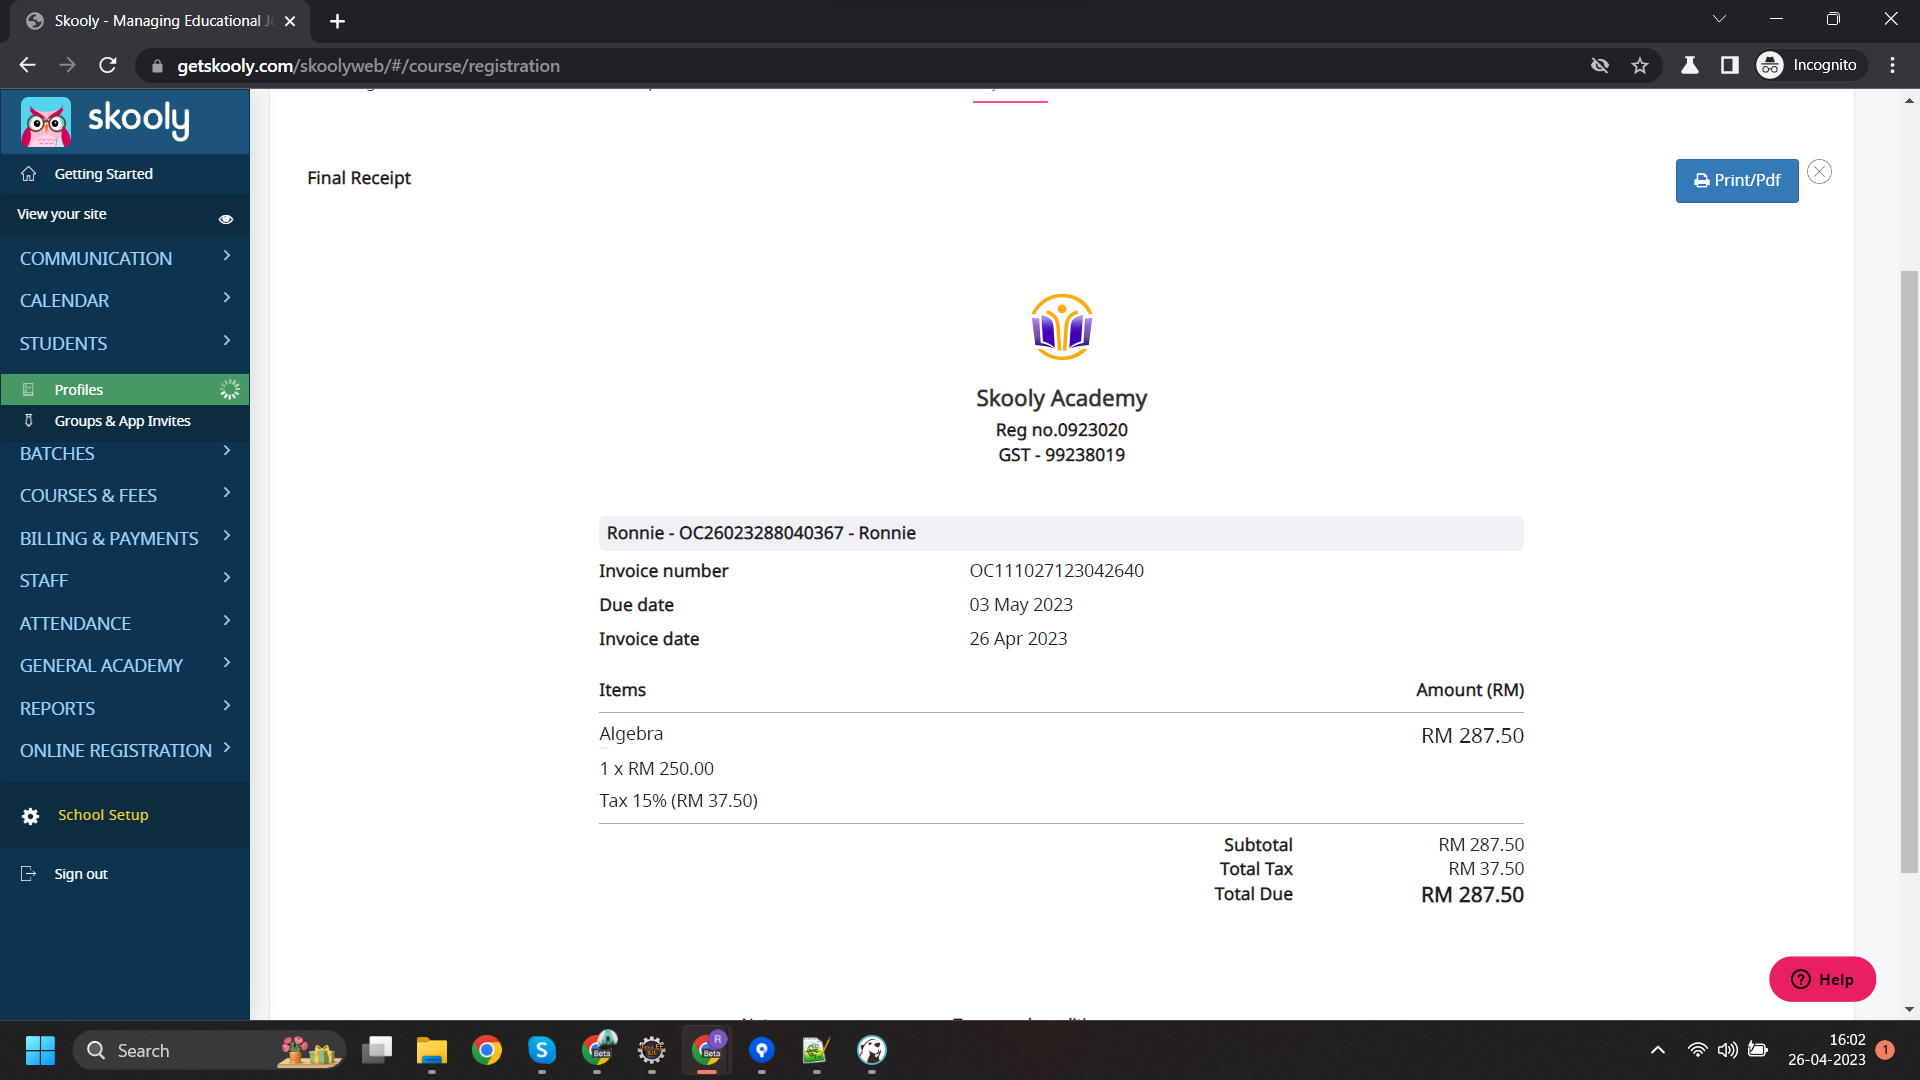Close the Skooly browser tab

tap(290, 21)
